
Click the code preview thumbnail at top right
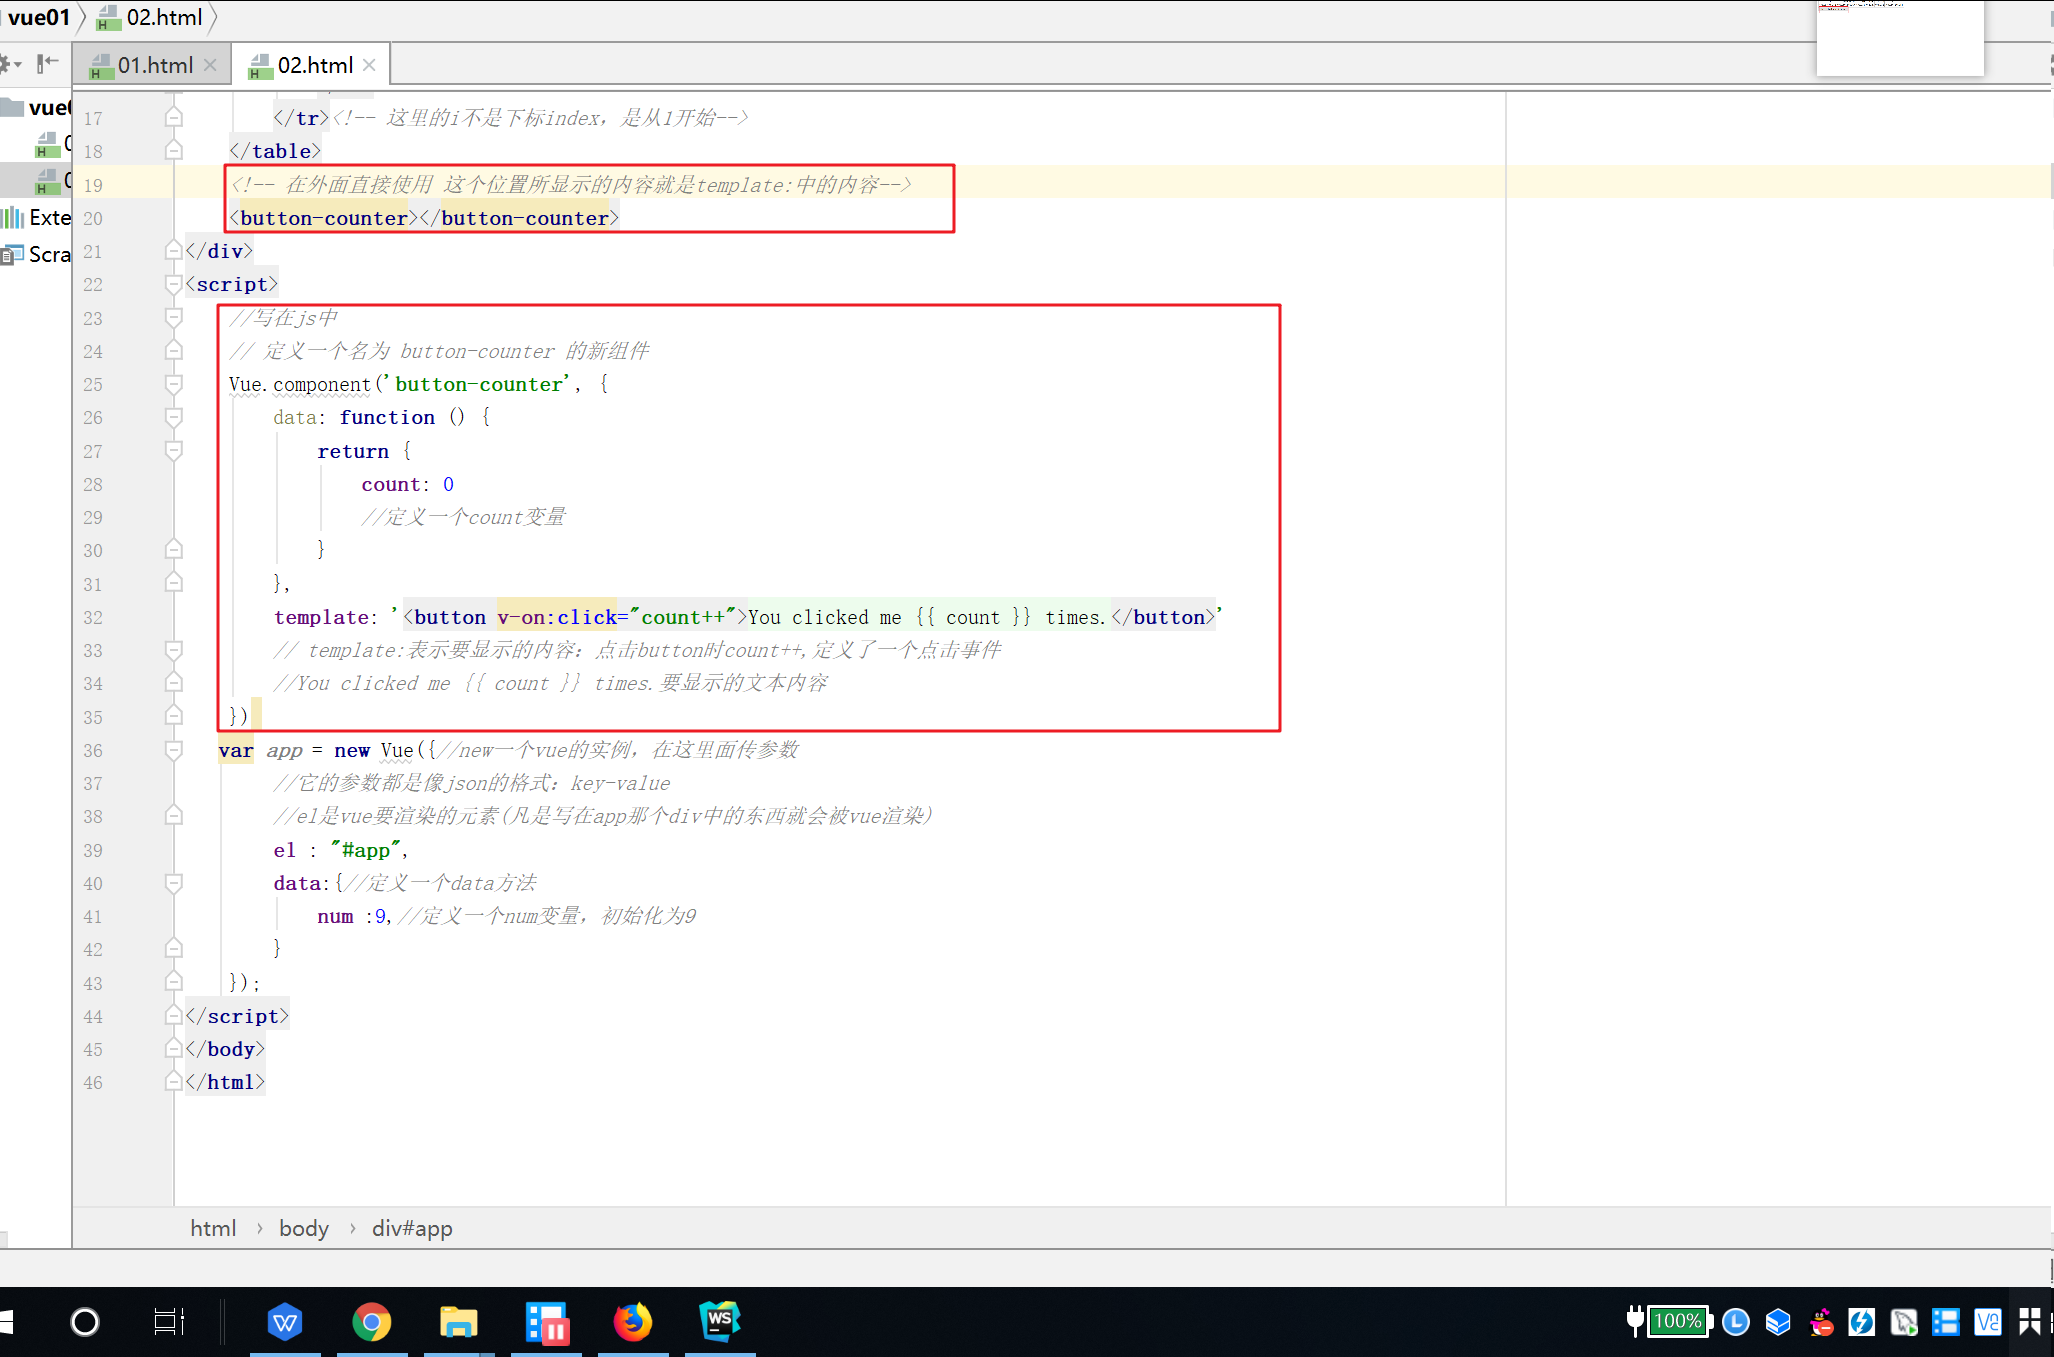coord(1899,38)
